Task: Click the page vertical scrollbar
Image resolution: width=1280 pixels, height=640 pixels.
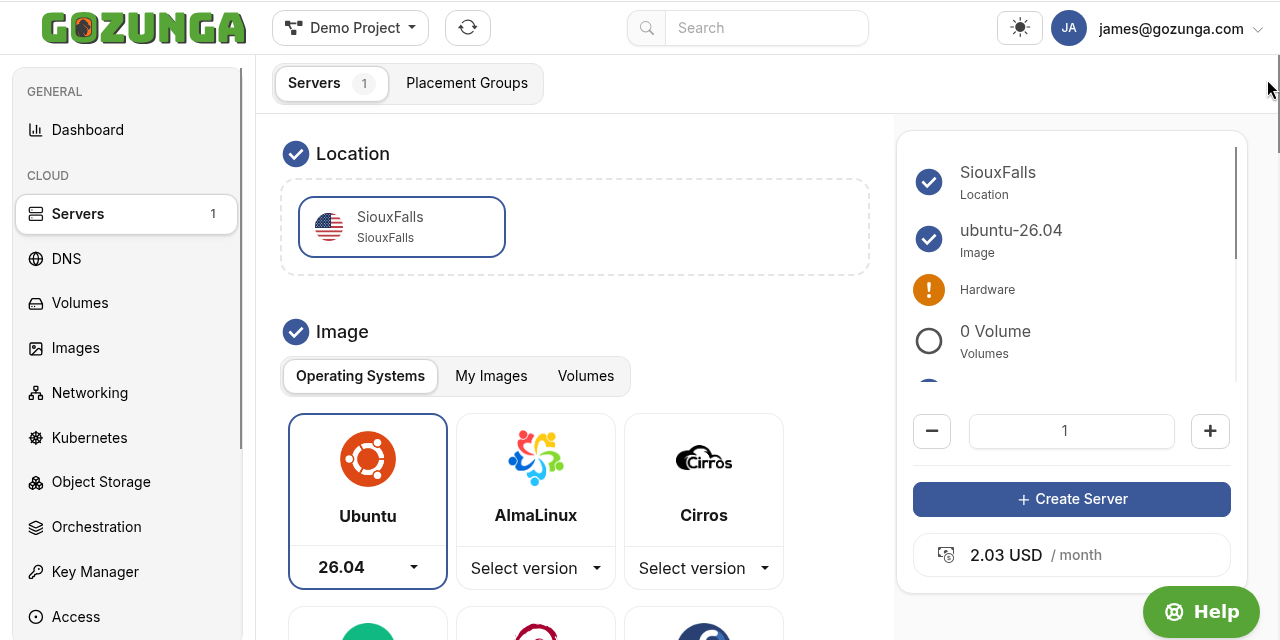Action: pos(1278,103)
